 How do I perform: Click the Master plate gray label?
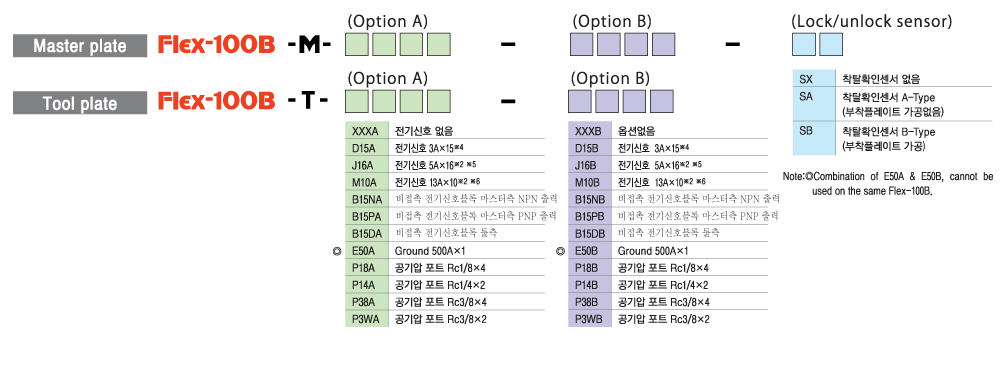[80, 46]
